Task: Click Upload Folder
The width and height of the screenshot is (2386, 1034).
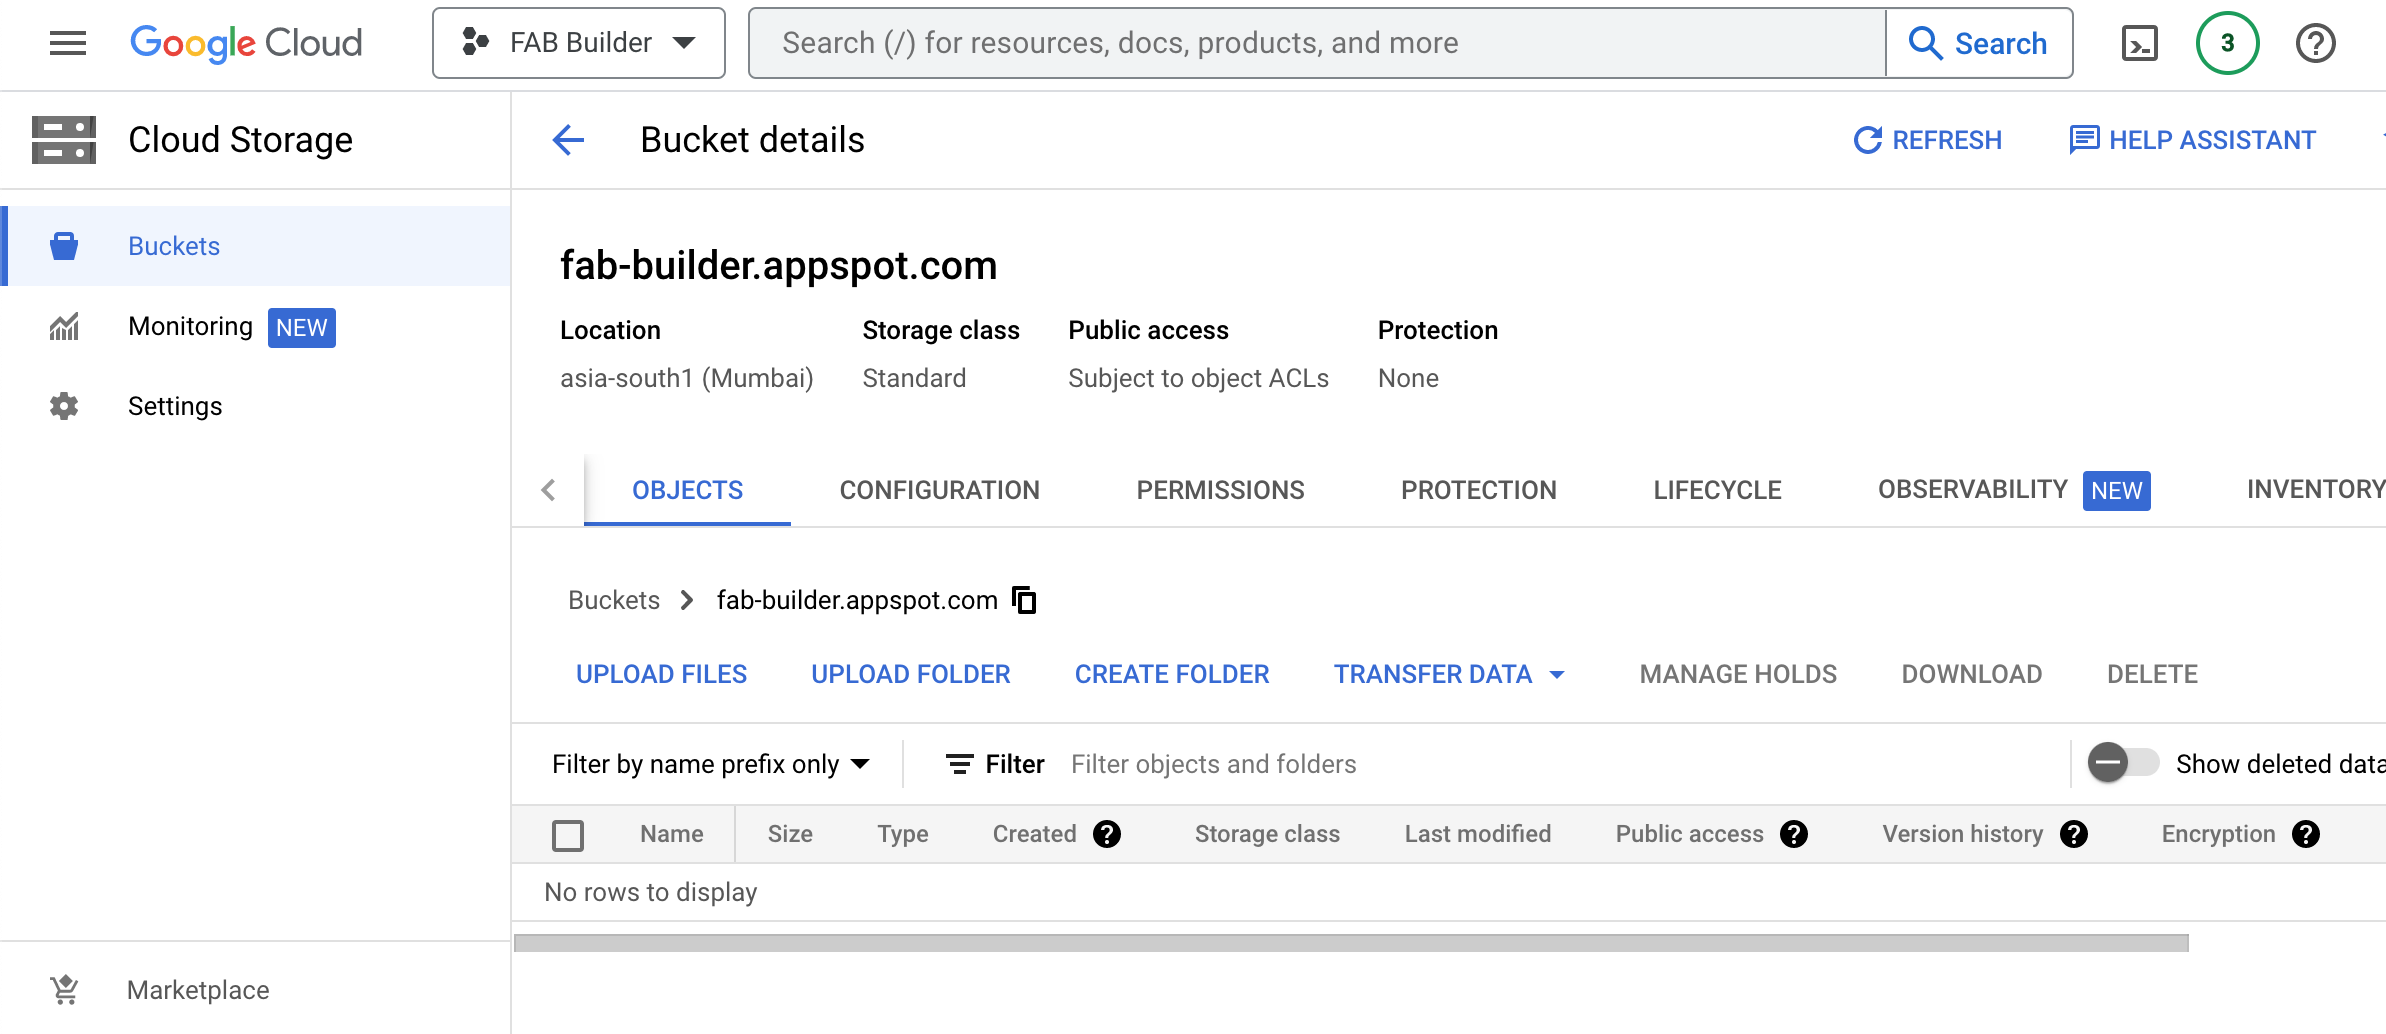Action: [911, 674]
